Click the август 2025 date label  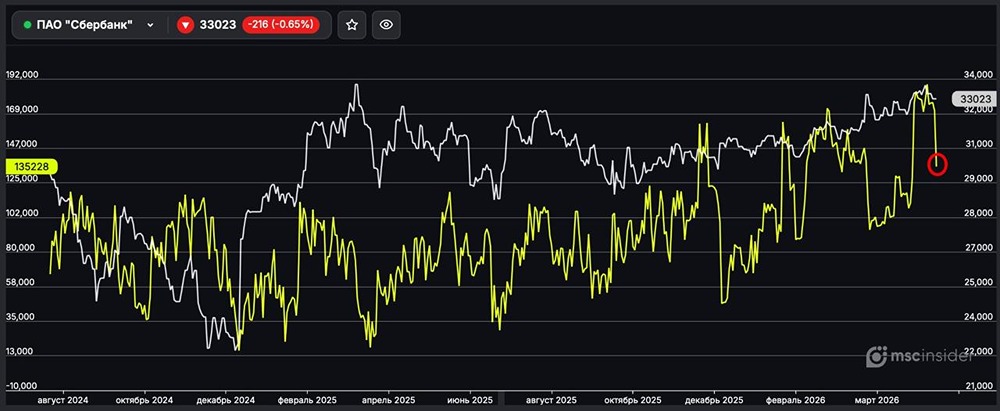click(x=552, y=400)
